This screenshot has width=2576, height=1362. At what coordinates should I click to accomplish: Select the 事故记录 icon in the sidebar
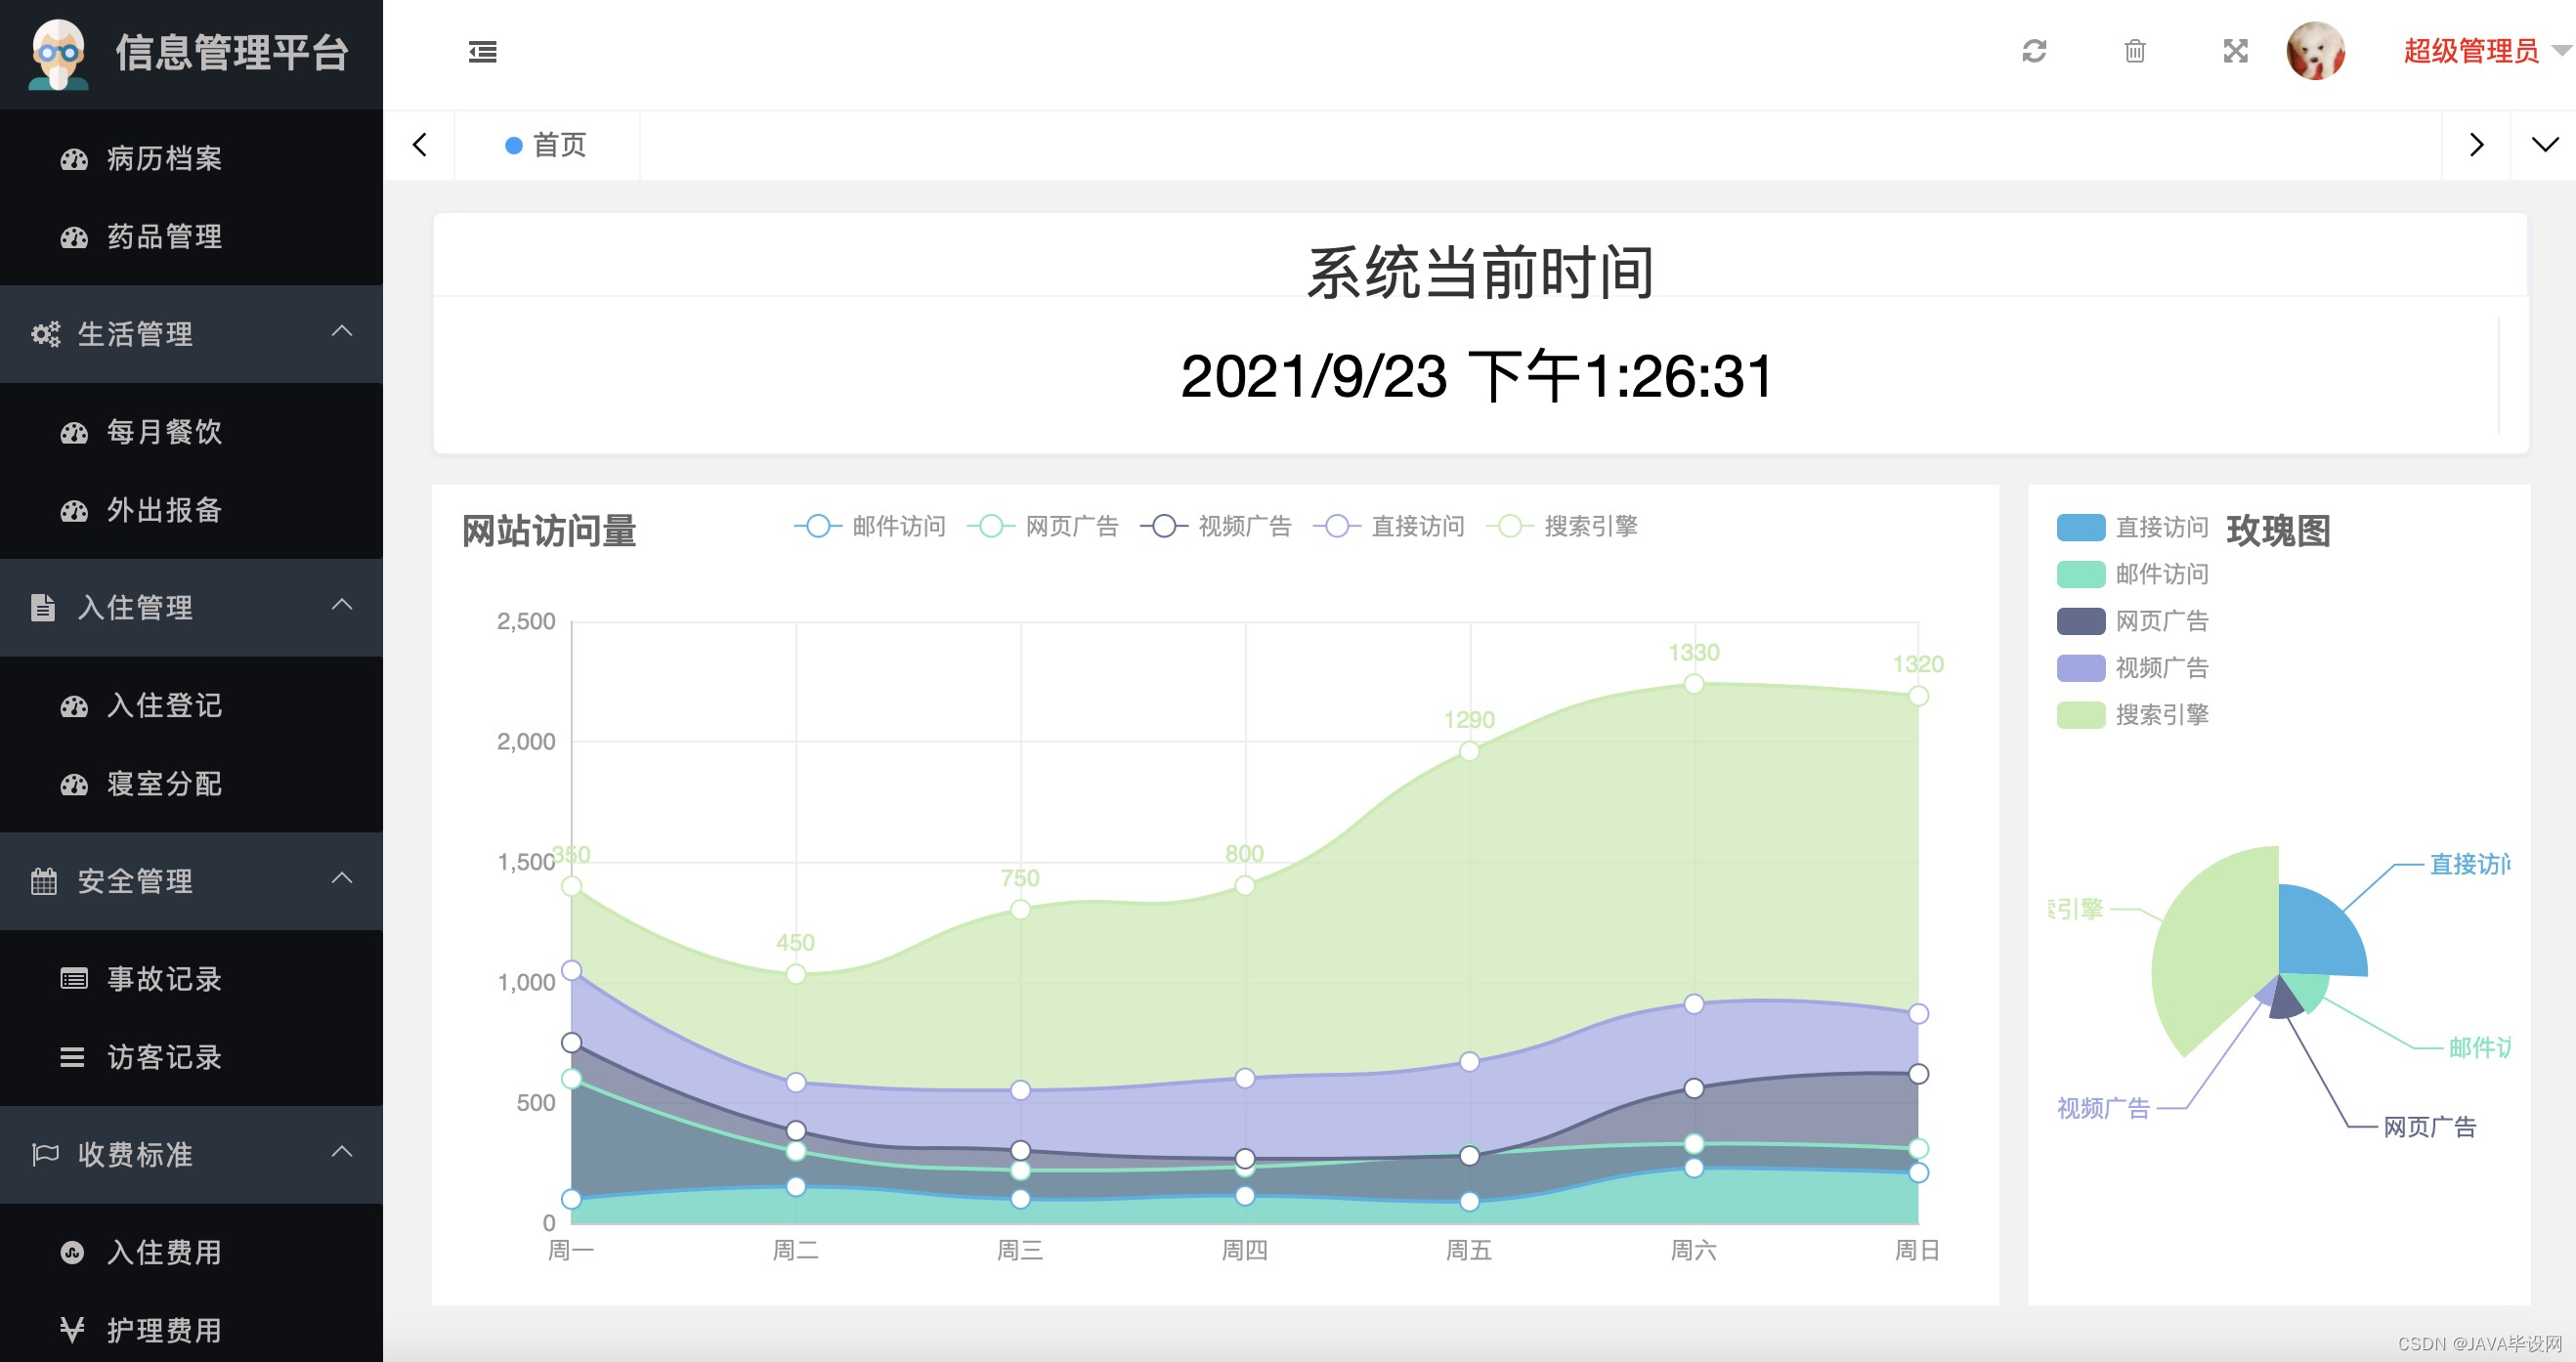tap(73, 979)
